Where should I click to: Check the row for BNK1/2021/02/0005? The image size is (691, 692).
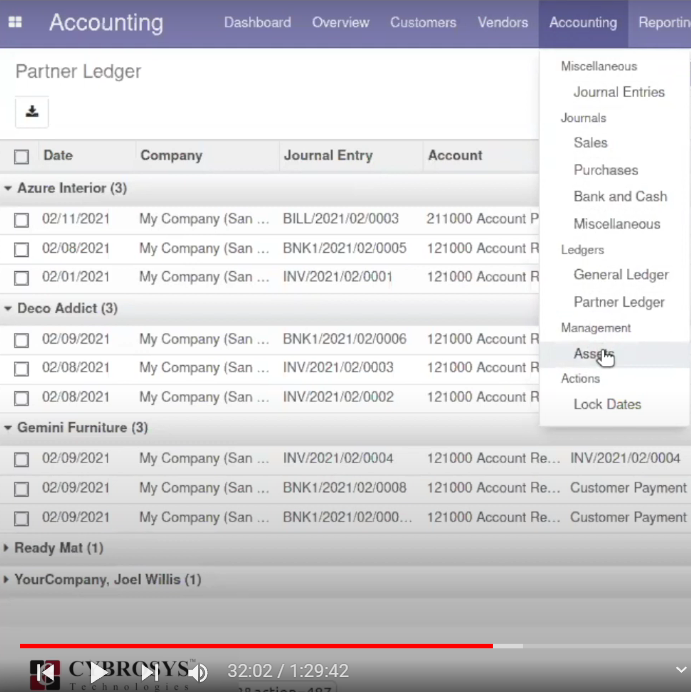tap(21, 249)
